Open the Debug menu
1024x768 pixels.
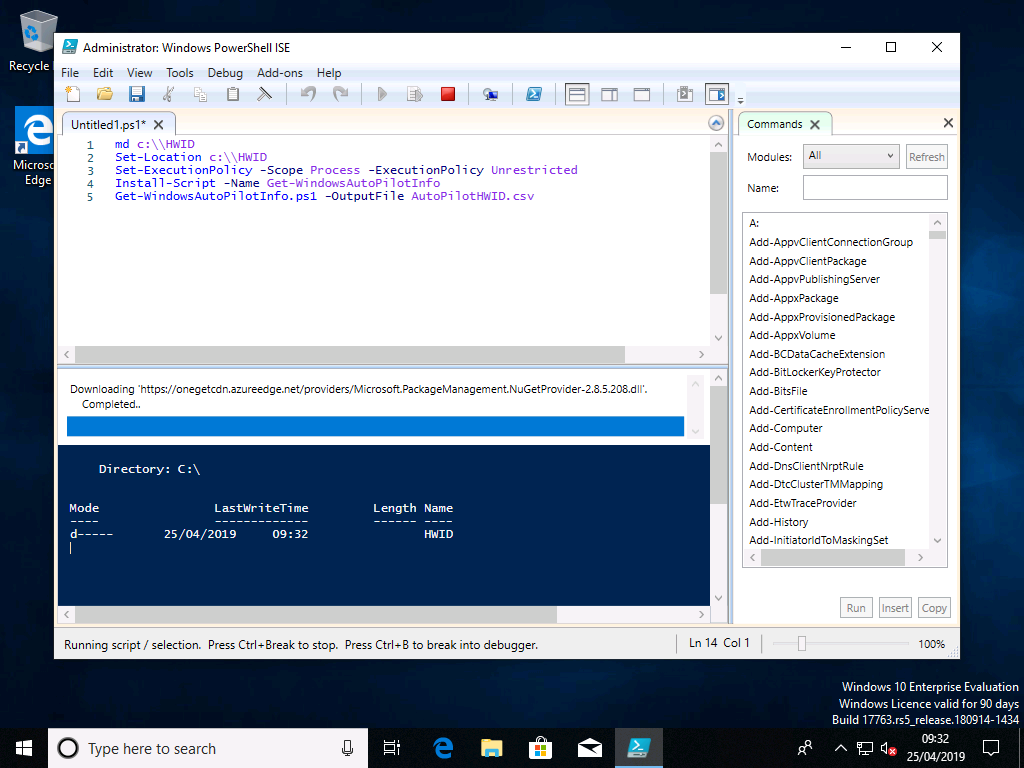(225, 72)
